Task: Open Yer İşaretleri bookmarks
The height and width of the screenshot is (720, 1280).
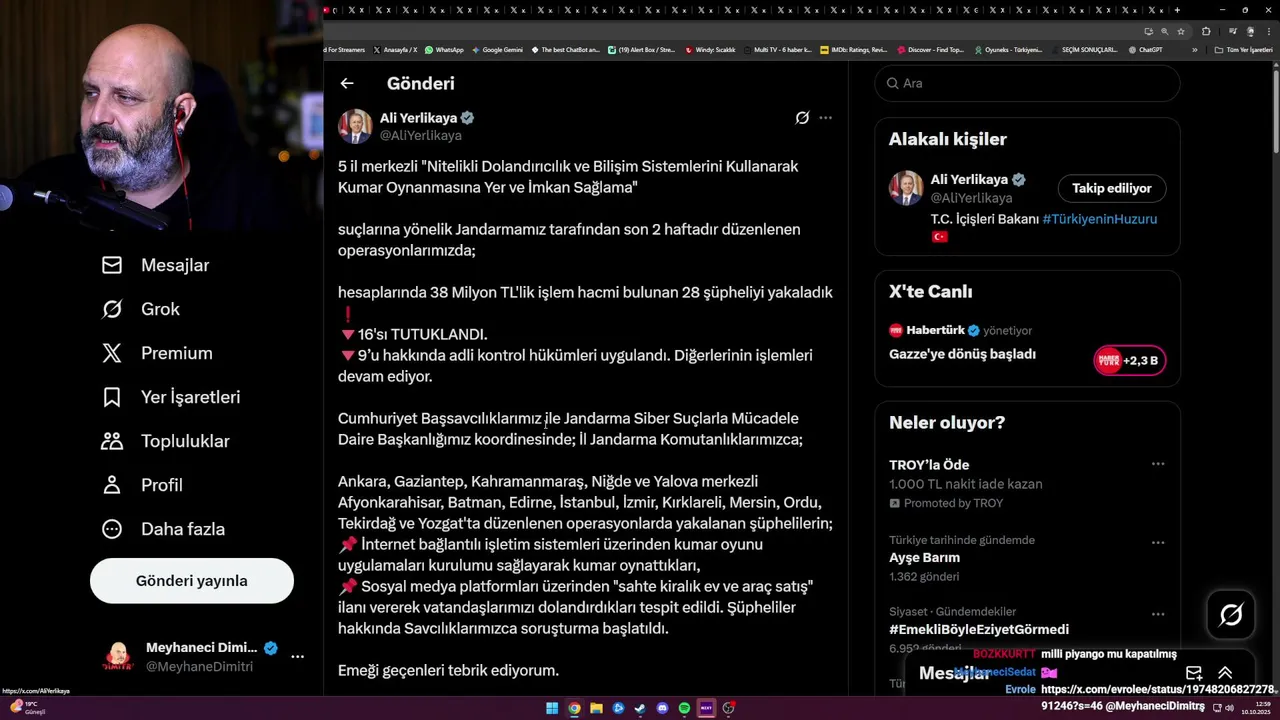Action: pos(171,397)
